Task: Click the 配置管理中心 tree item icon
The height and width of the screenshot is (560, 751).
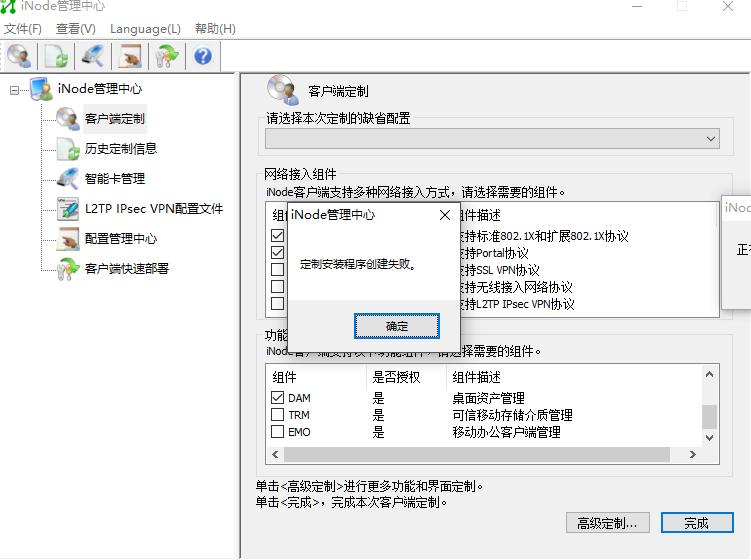Action: tap(68, 239)
